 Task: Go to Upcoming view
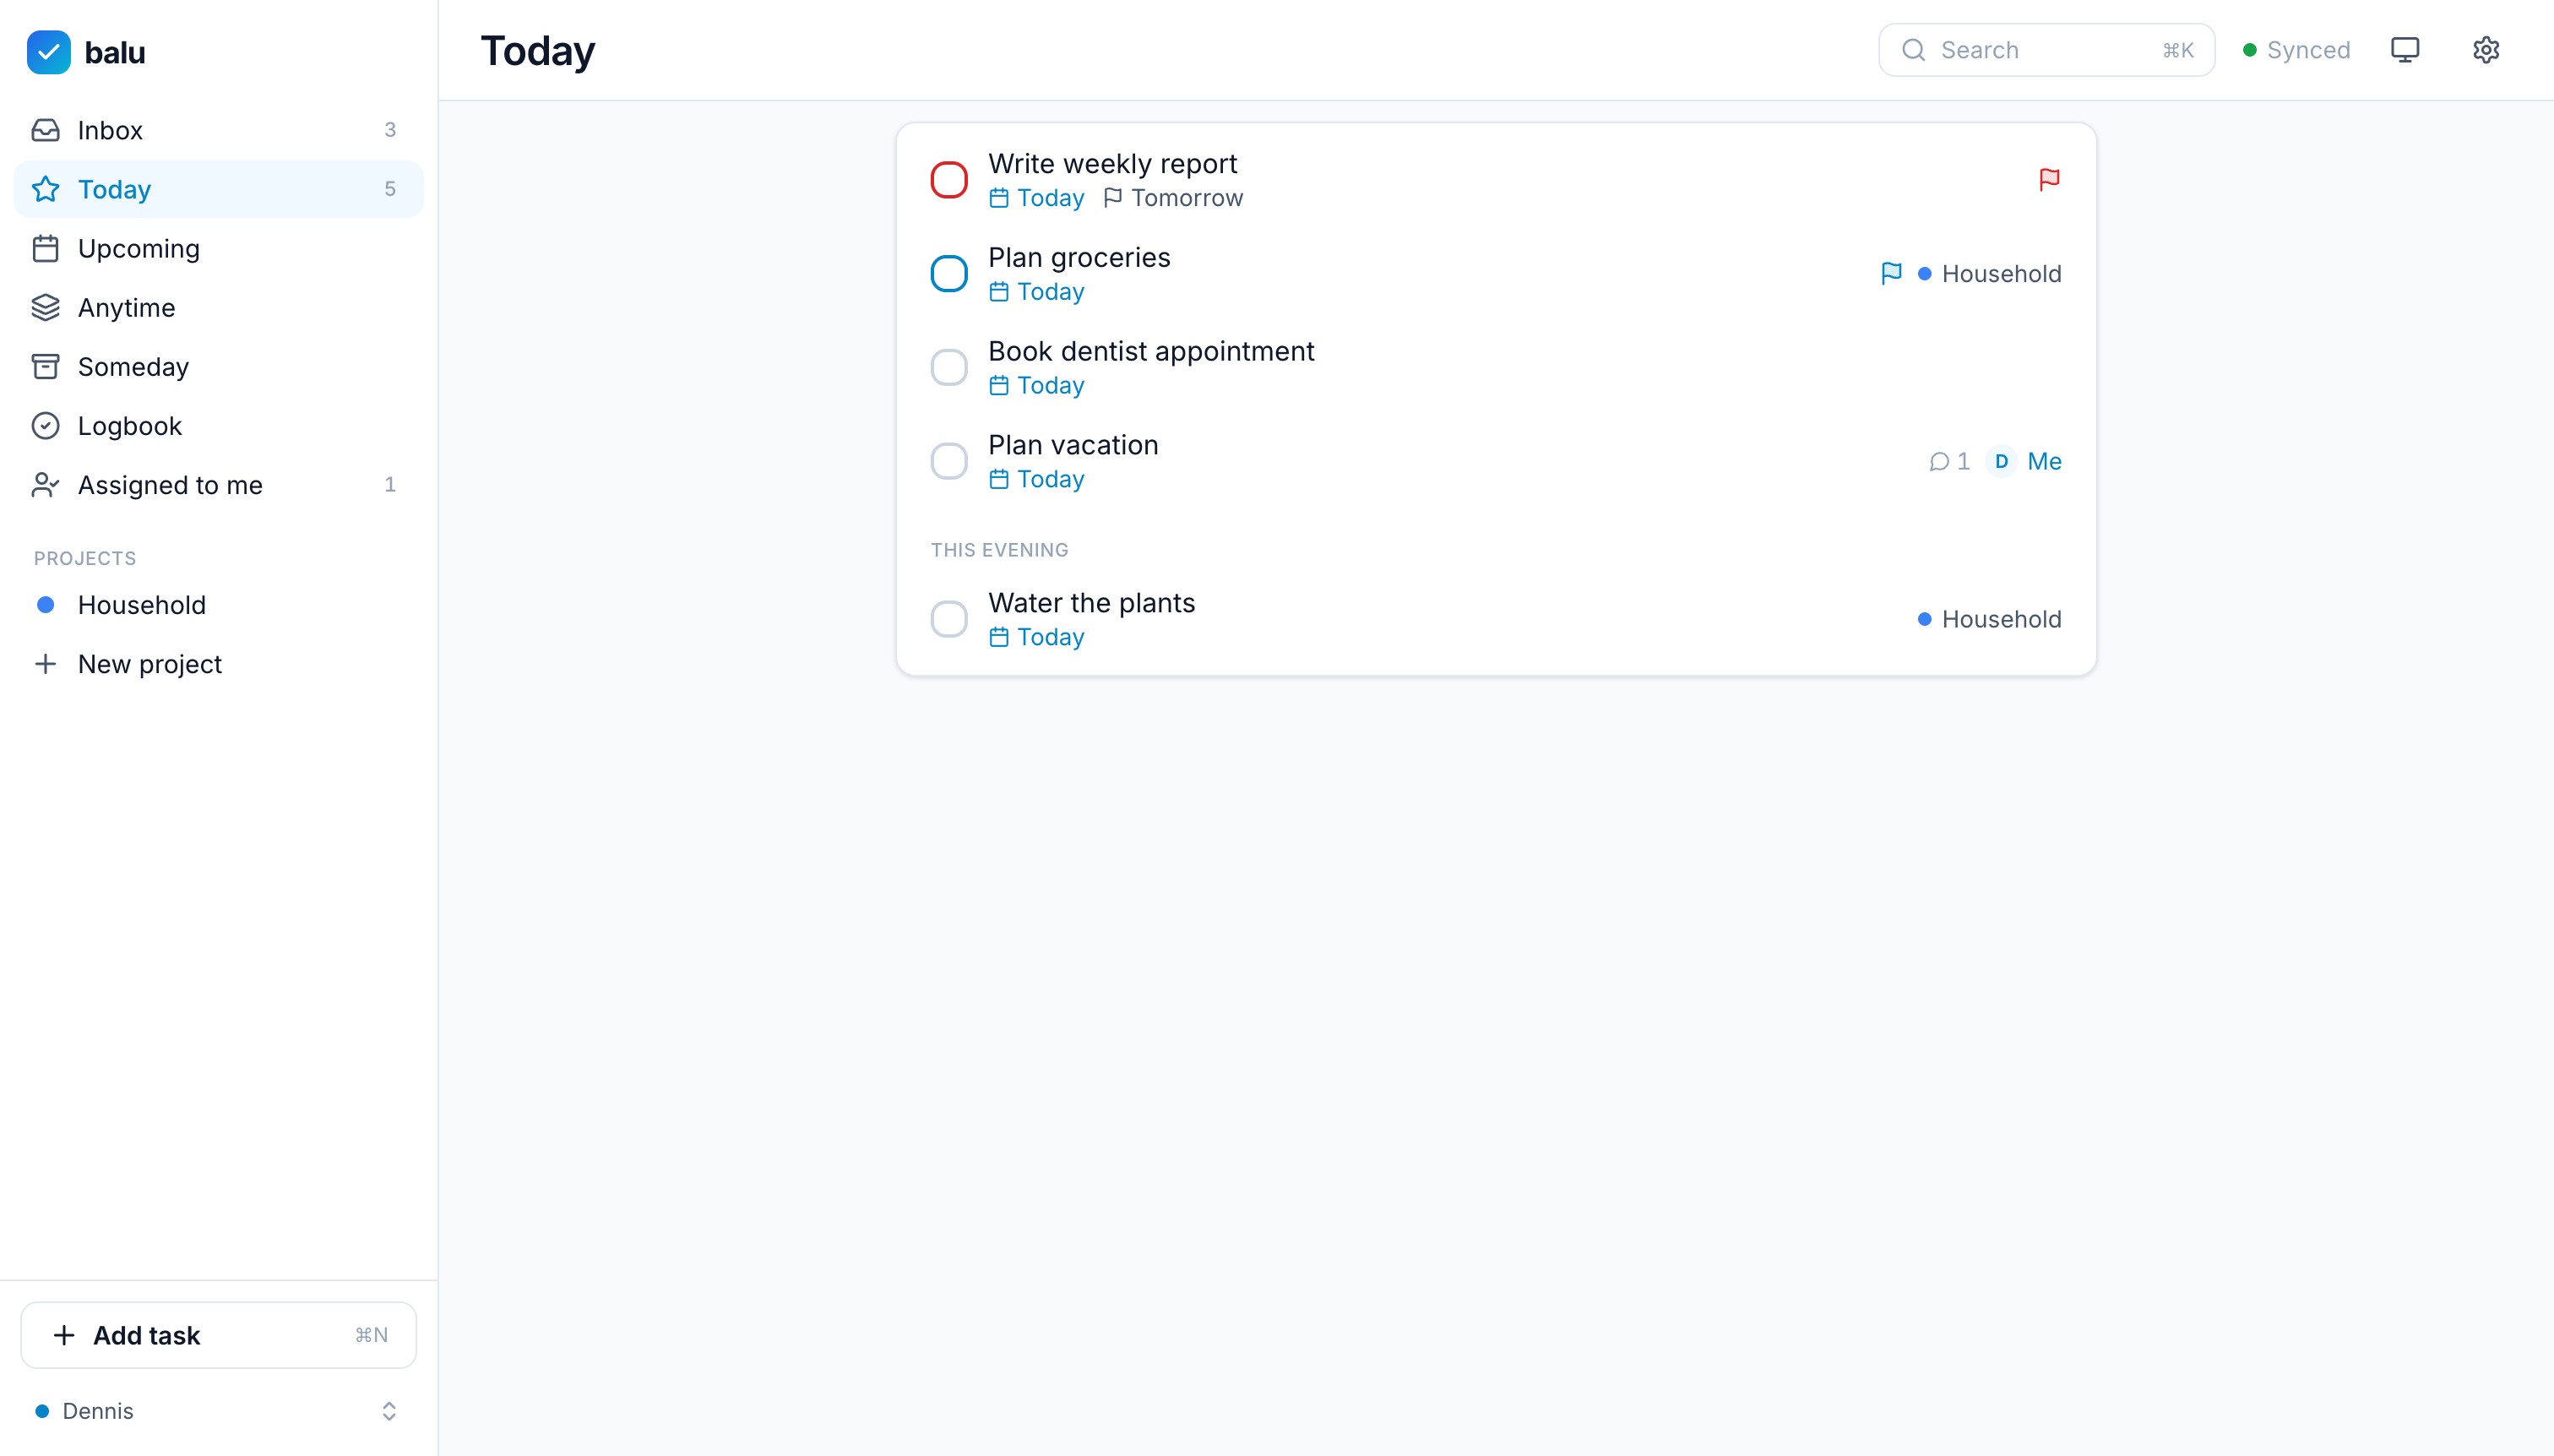tap(218, 248)
